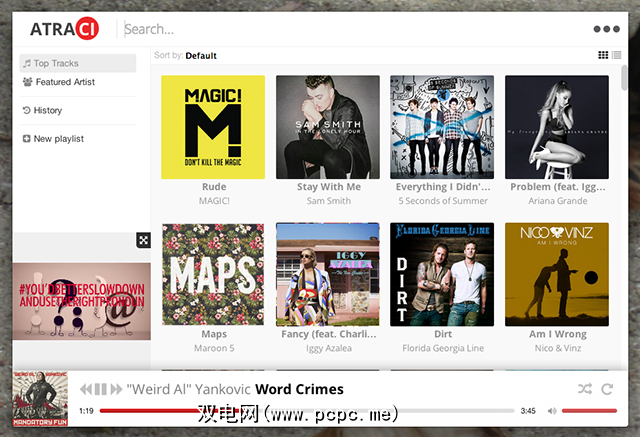Create a New playlist
The image size is (640, 437).
(78, 139)
